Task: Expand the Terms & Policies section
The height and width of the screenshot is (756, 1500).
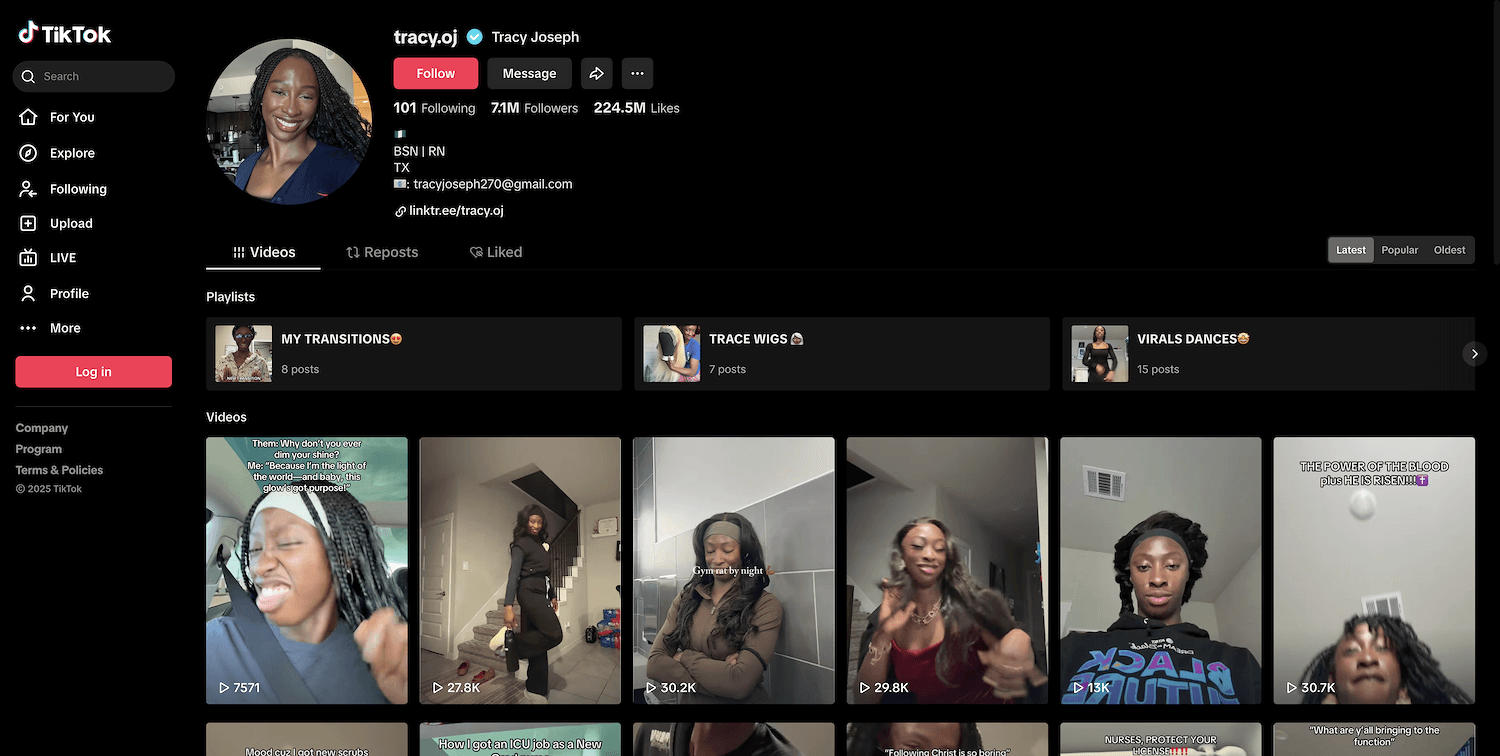Action: [59, 470]
